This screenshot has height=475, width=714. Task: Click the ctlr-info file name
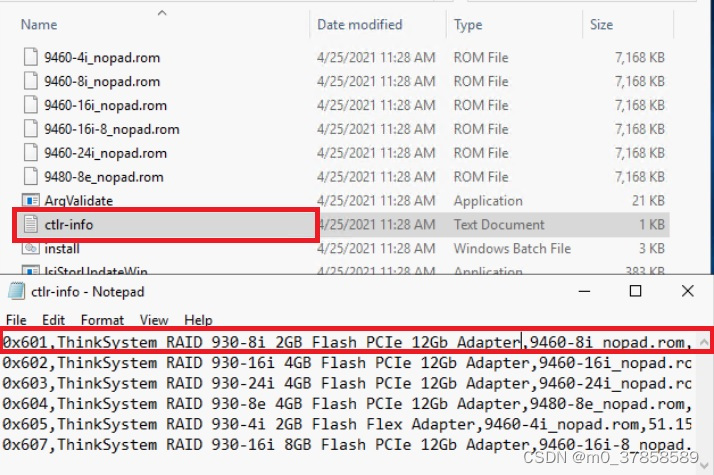[69, 225]
